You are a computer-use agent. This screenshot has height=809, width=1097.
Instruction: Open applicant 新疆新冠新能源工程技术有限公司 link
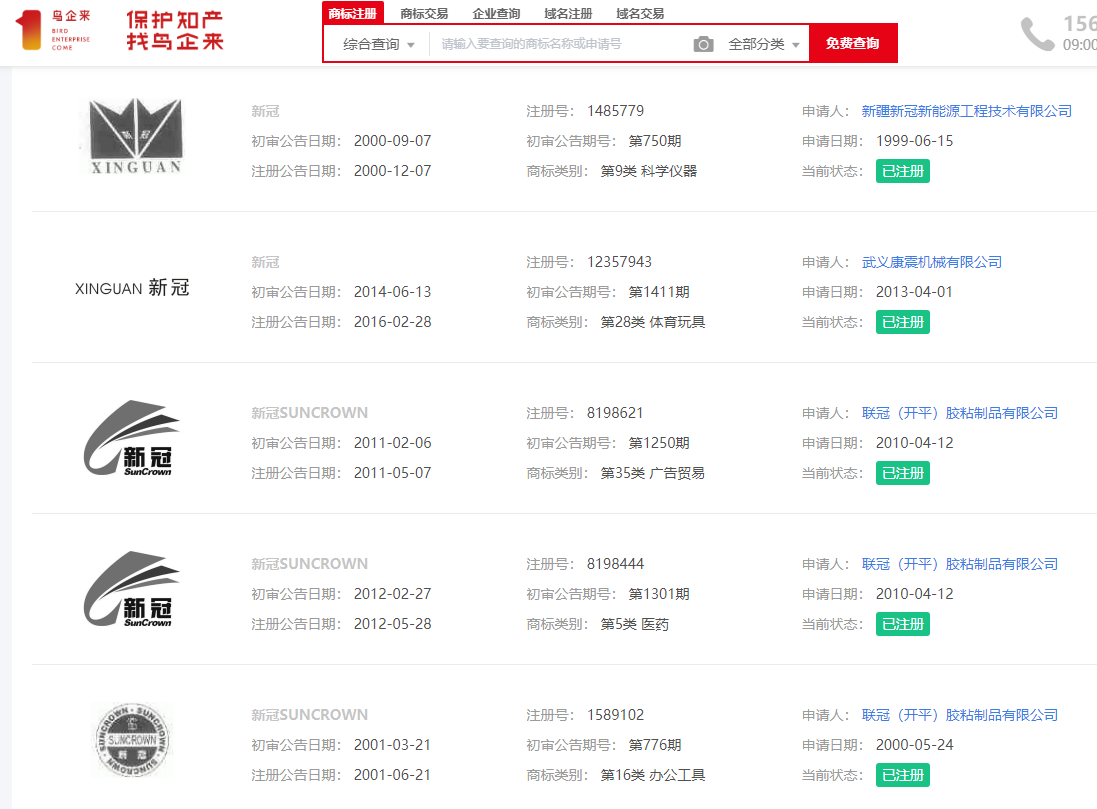click(966, 111)
